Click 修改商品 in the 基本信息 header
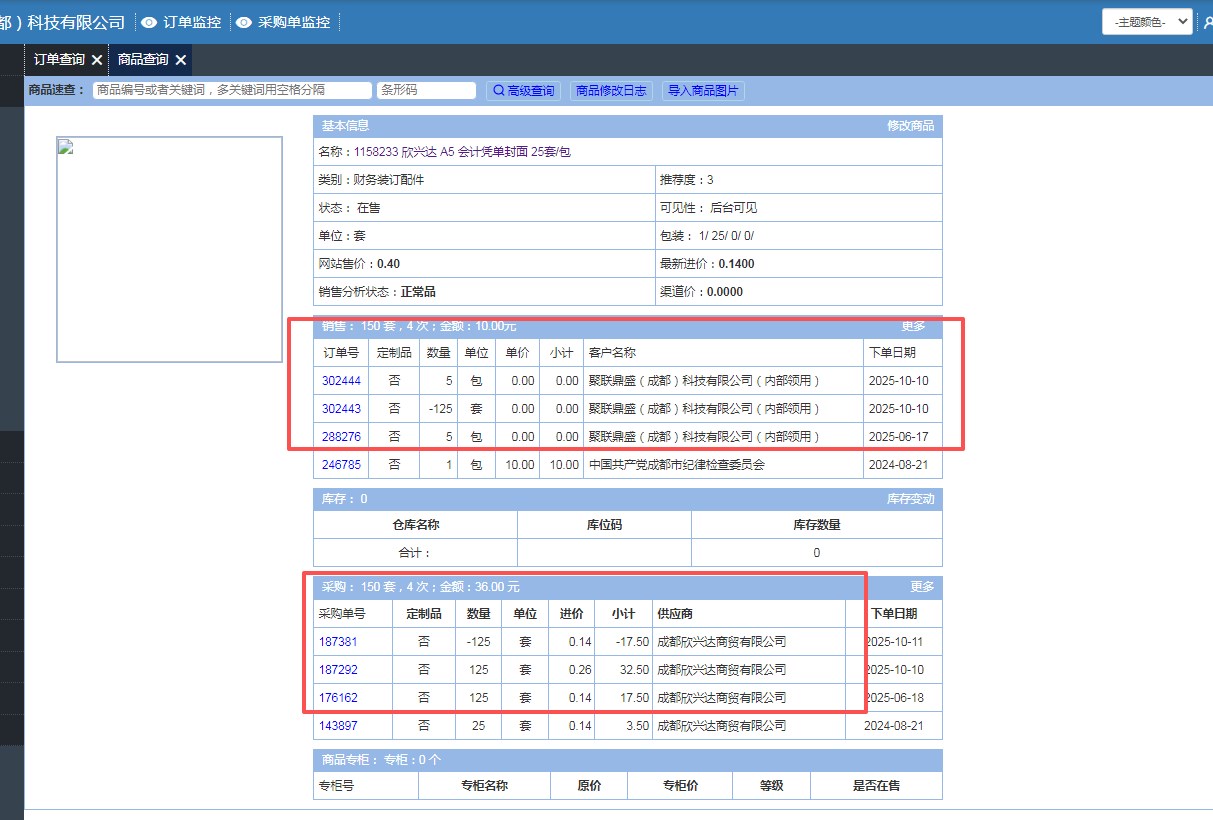 point(910,126)
